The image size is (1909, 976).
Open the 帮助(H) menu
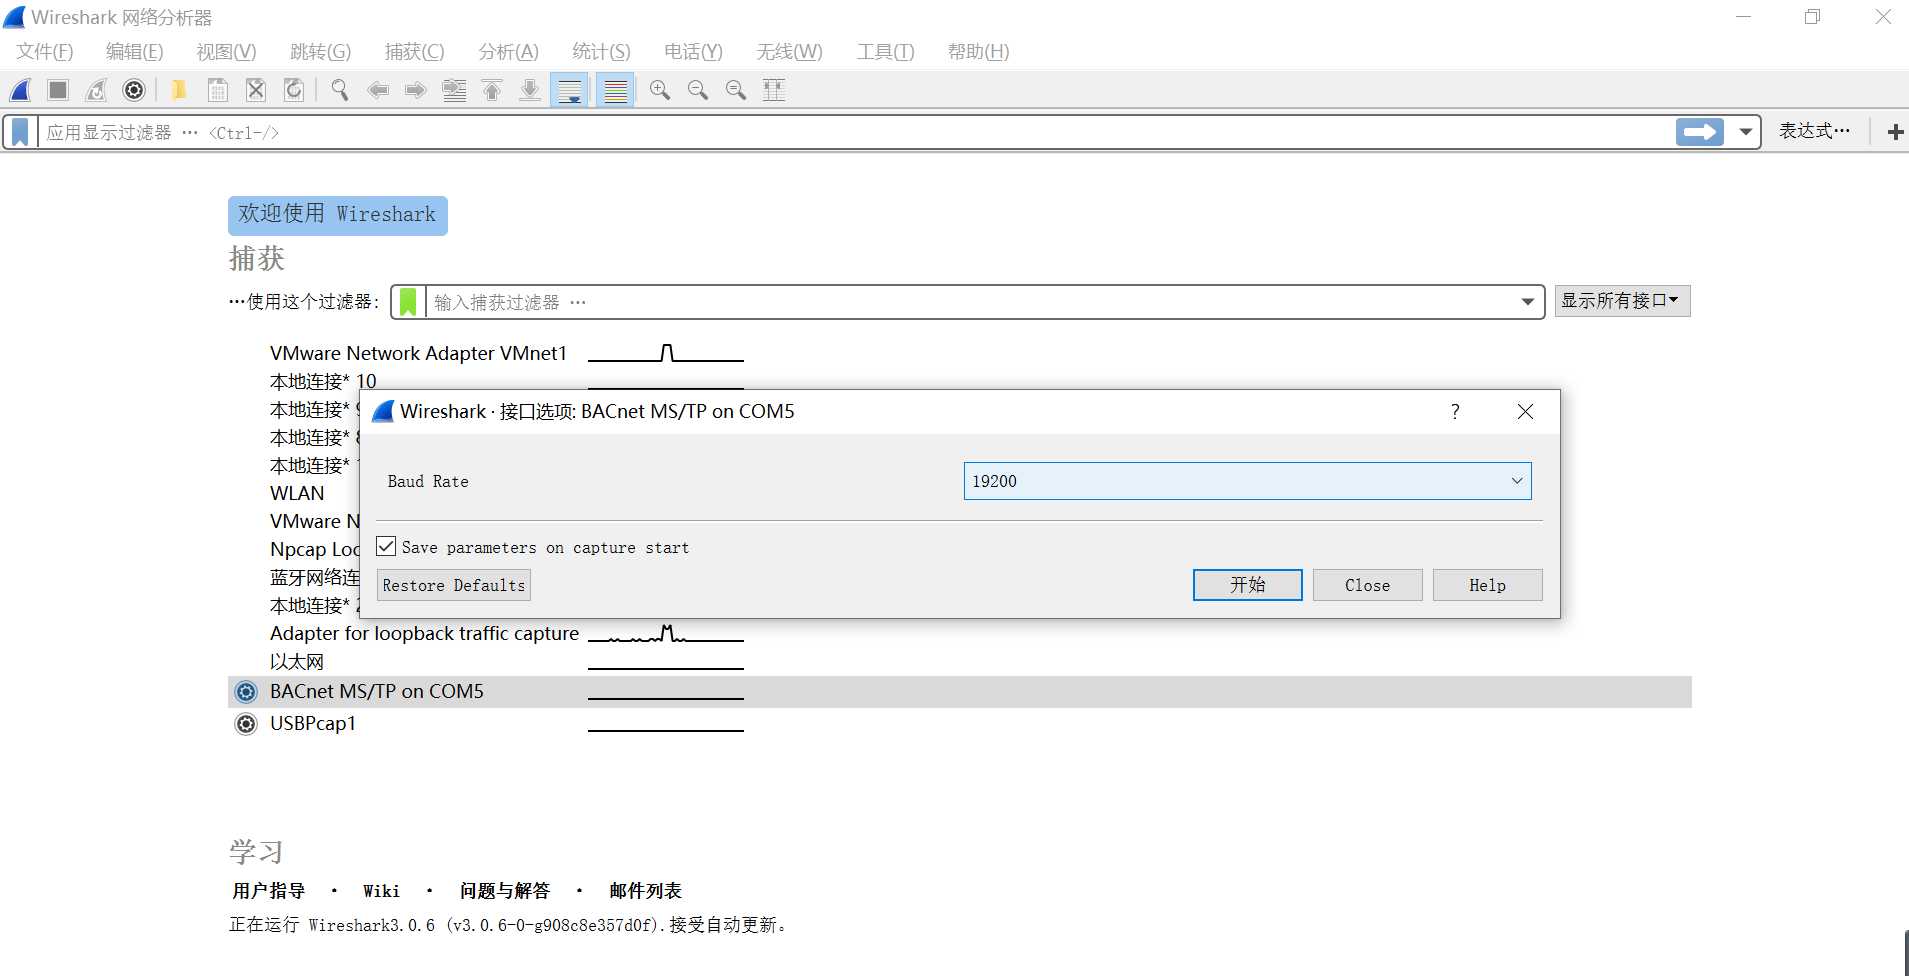978,52
